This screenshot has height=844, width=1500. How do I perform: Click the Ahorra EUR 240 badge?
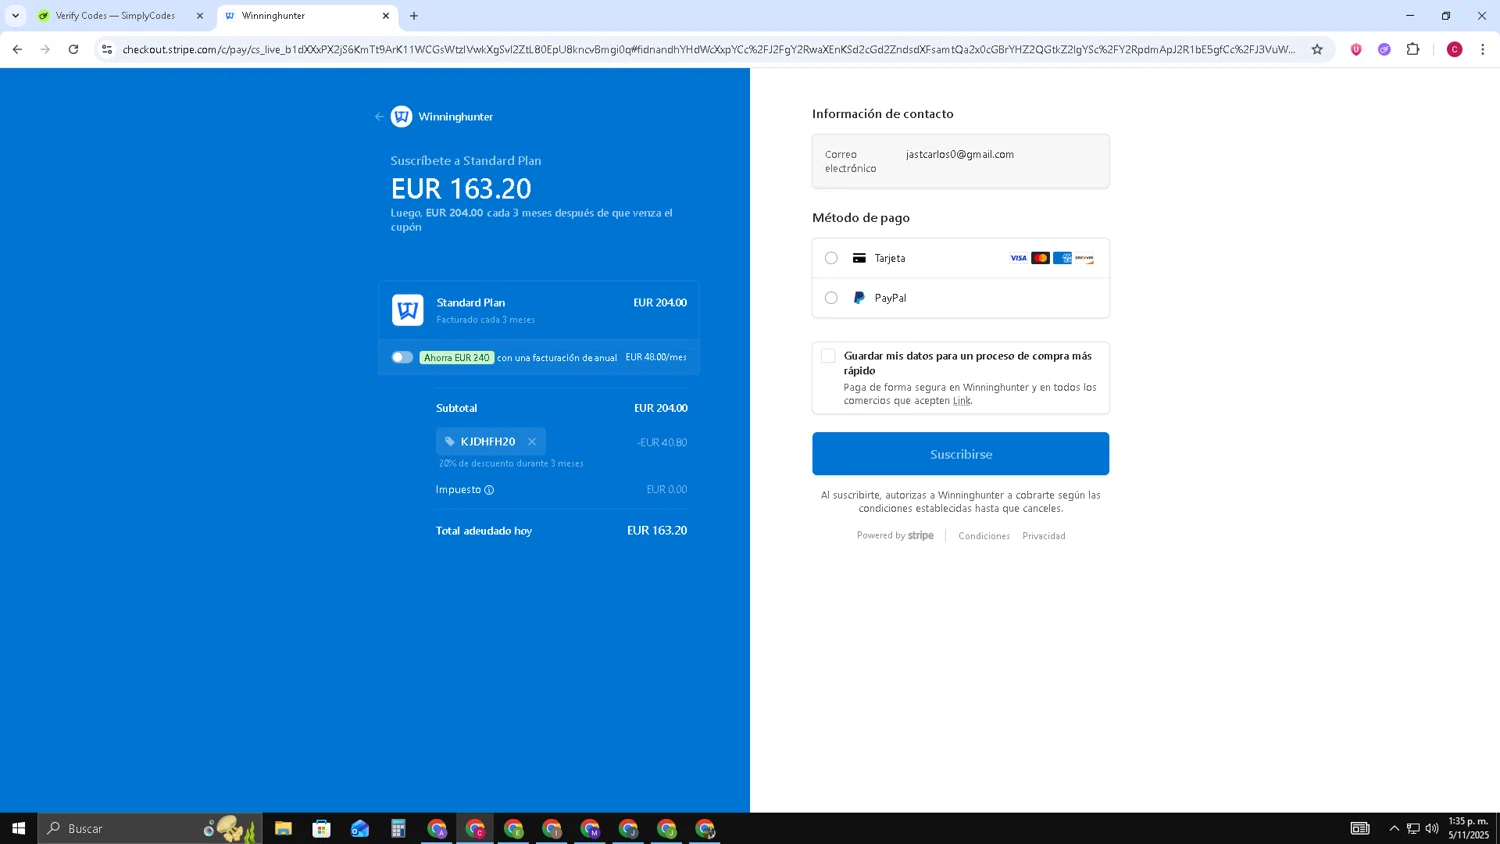point(457,357)
